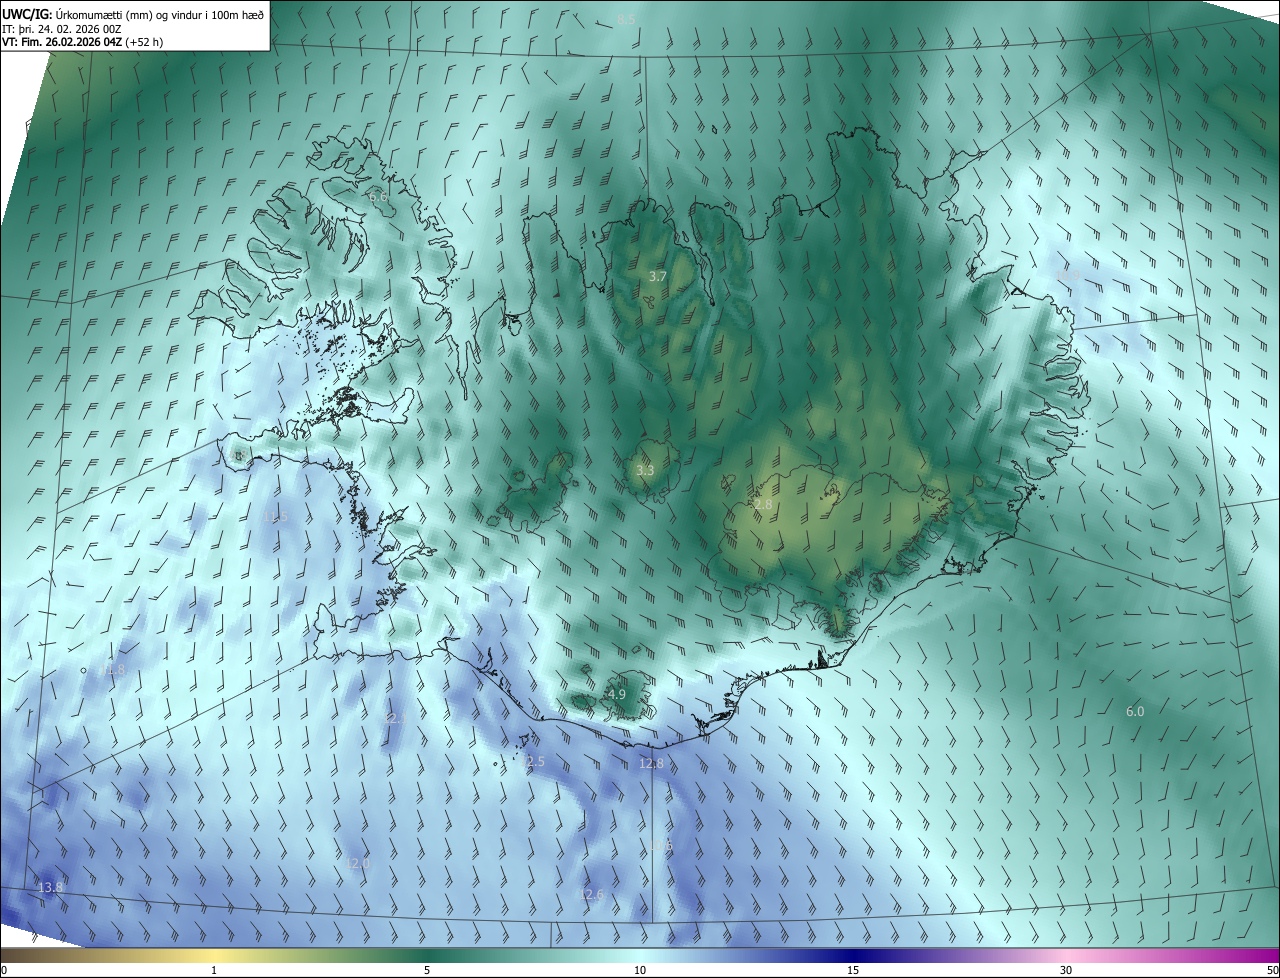This screenshot has width=1280, height=978.
Task: Click the 3.7 value in north Iceland
Action: click(x=657, y=276)
